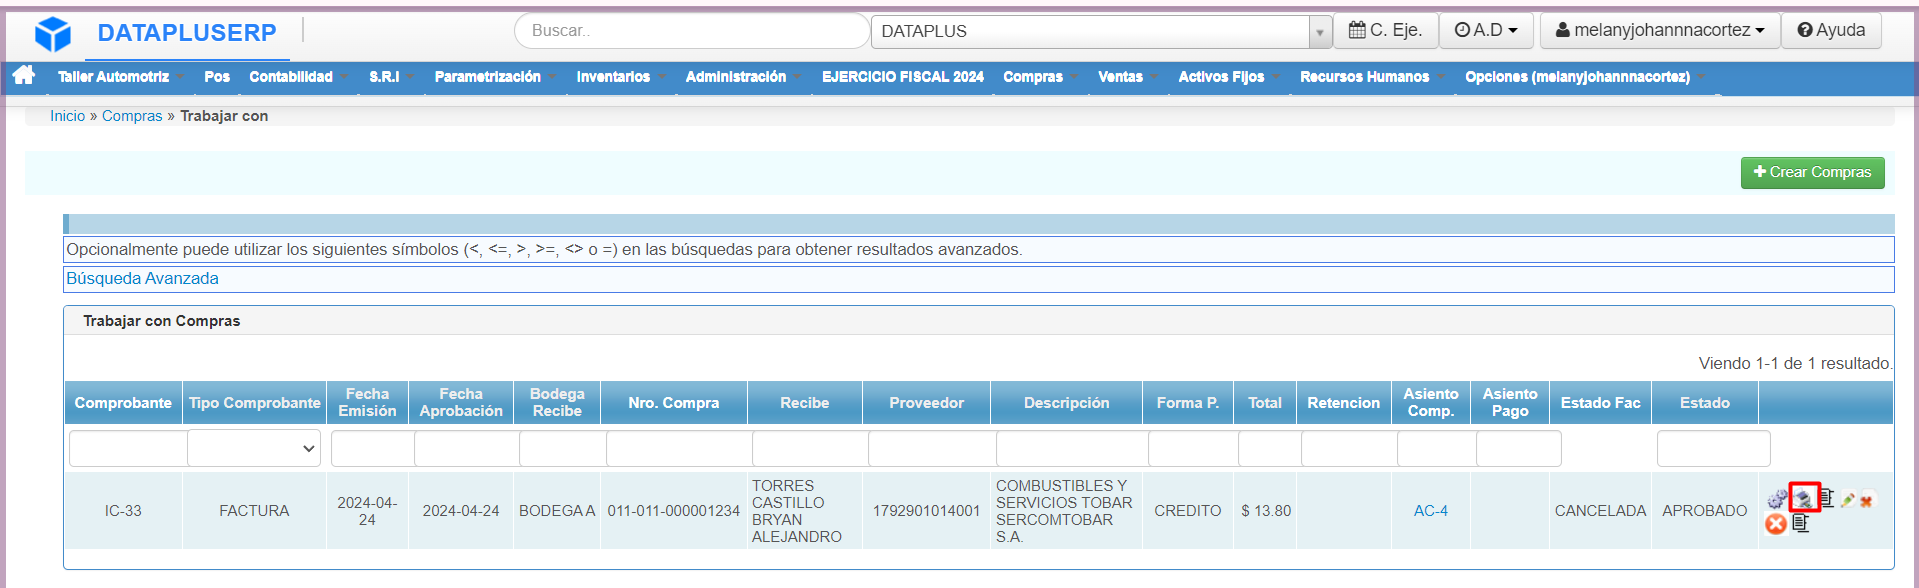Follow Compras breadcrumb link
Image resolution: width=1919 pixels, height=588 pixels.
(132, 116)
